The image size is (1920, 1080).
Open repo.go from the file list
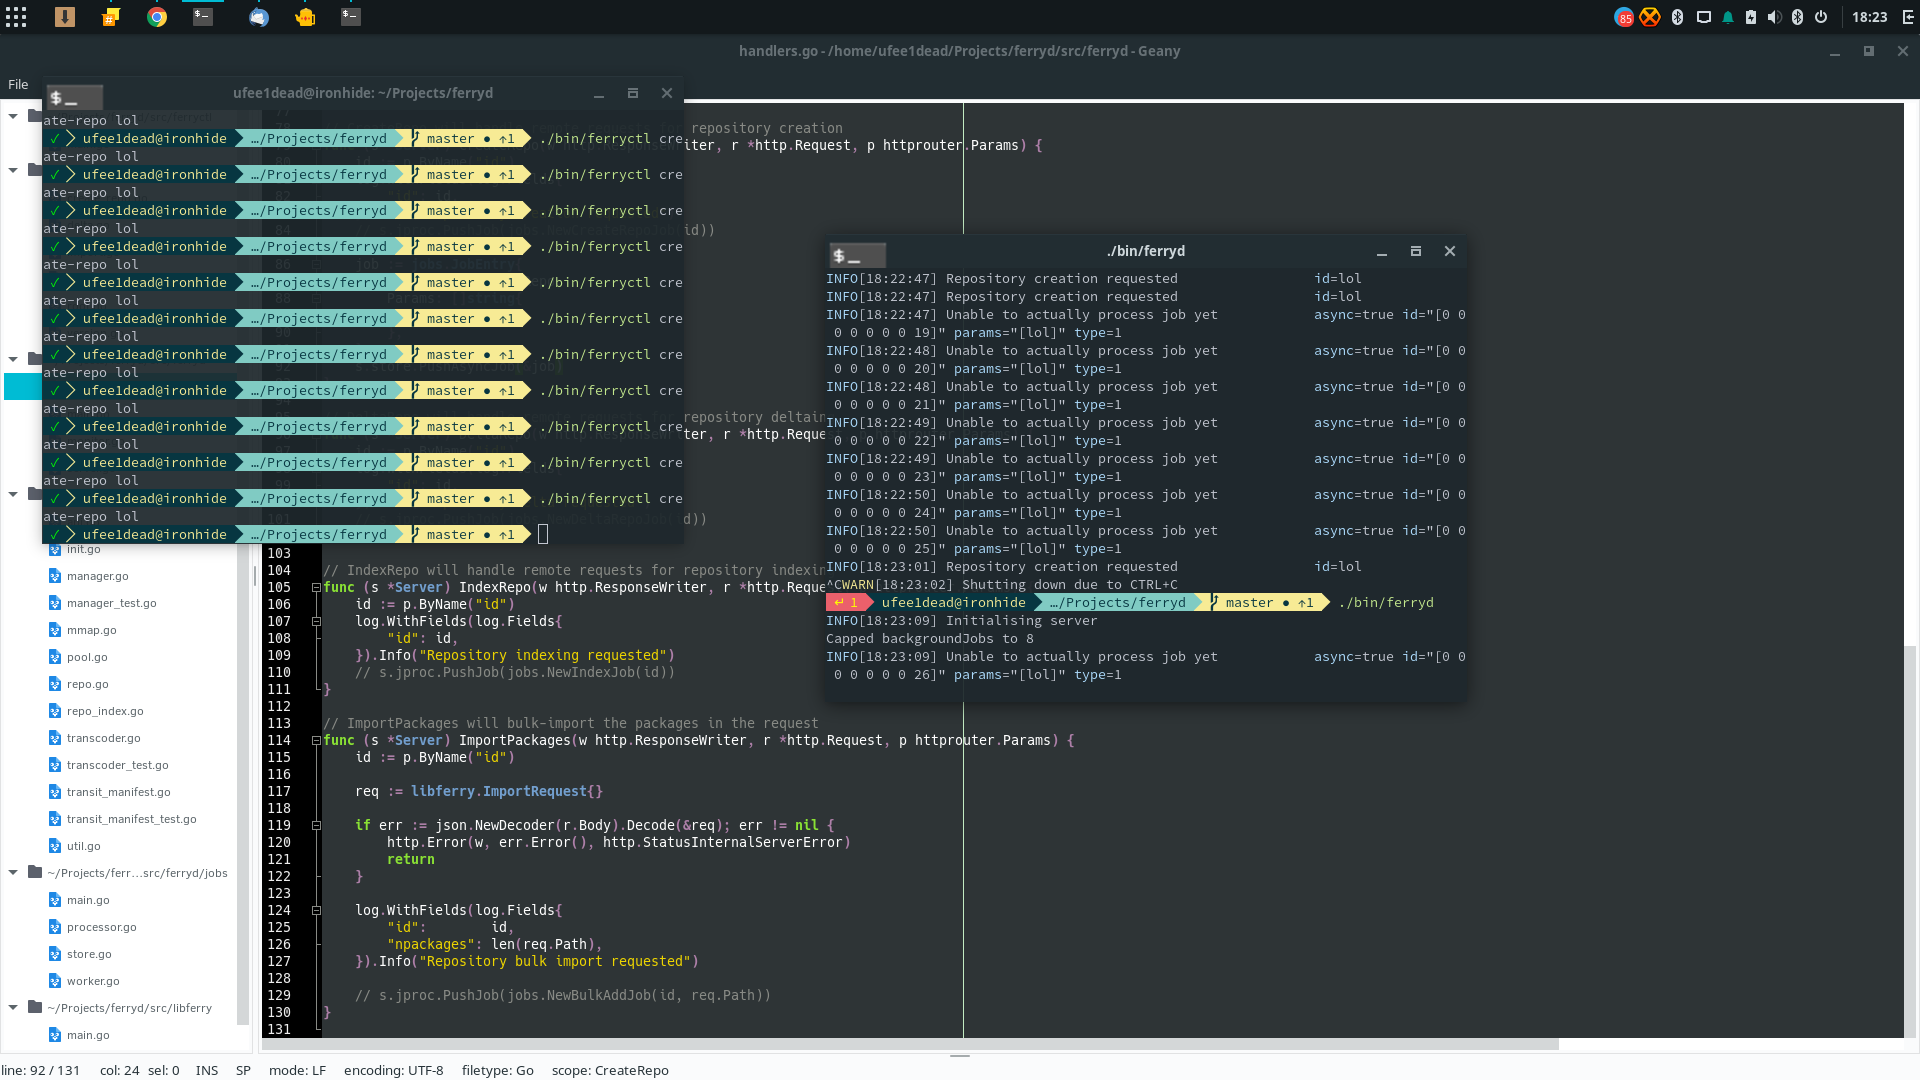tap(88, 684)
